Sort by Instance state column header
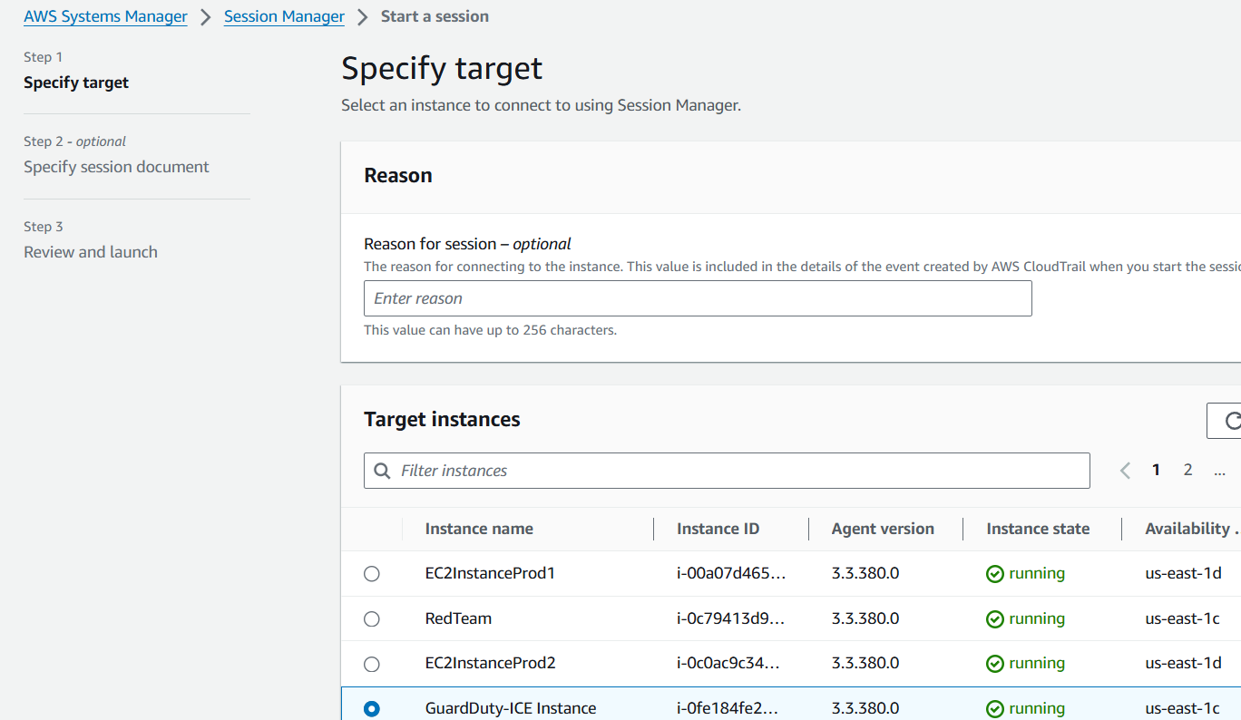 tap(1038, 529)
